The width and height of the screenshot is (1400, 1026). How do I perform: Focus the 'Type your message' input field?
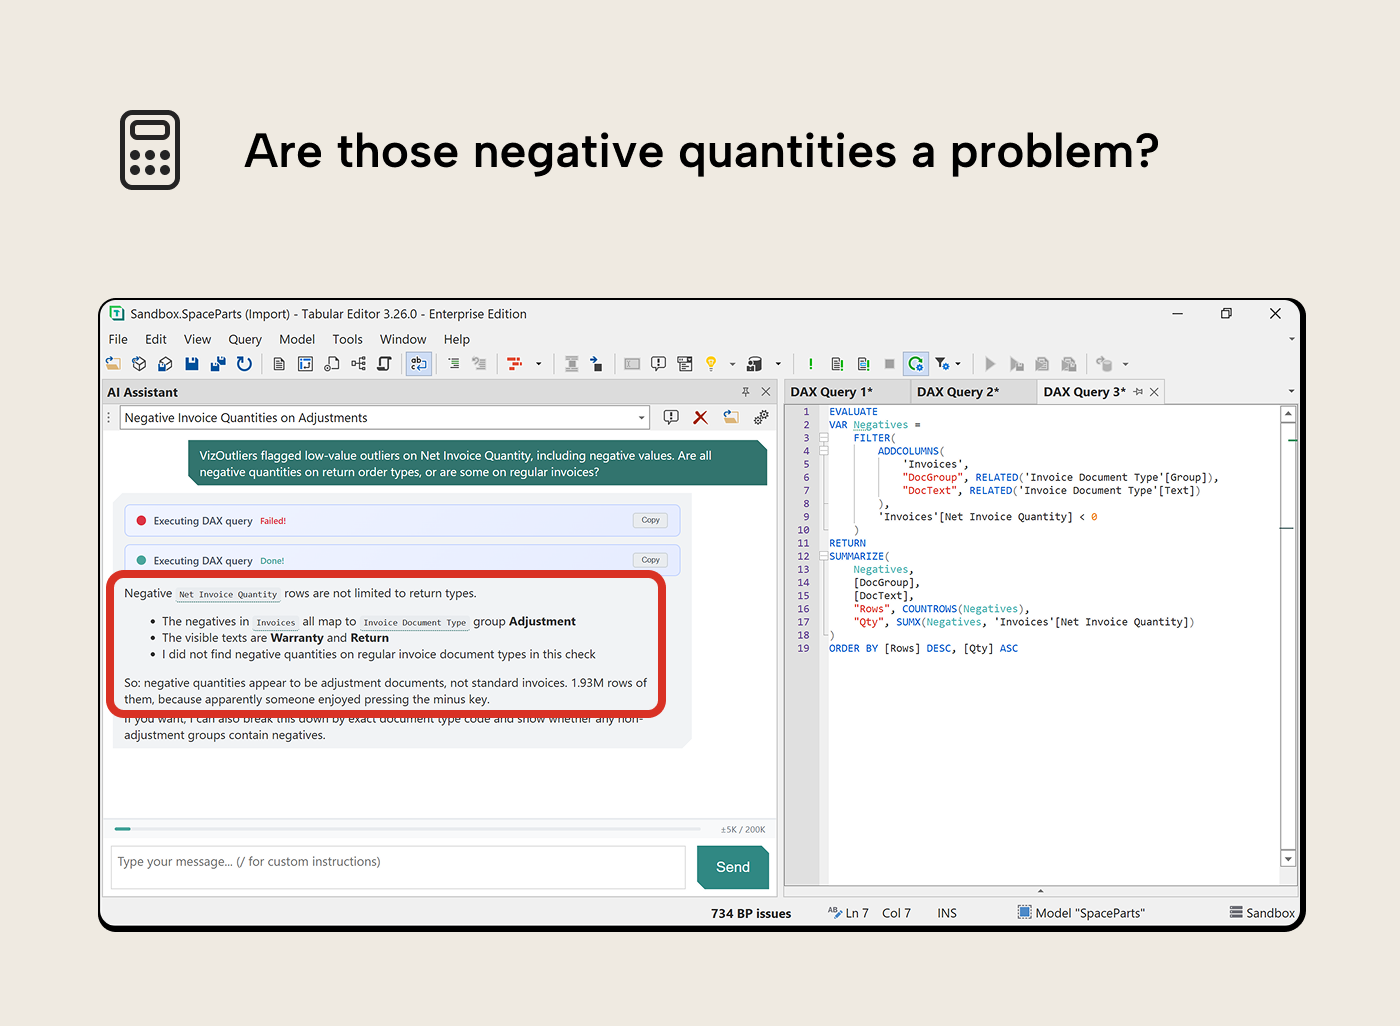(398, 867)
